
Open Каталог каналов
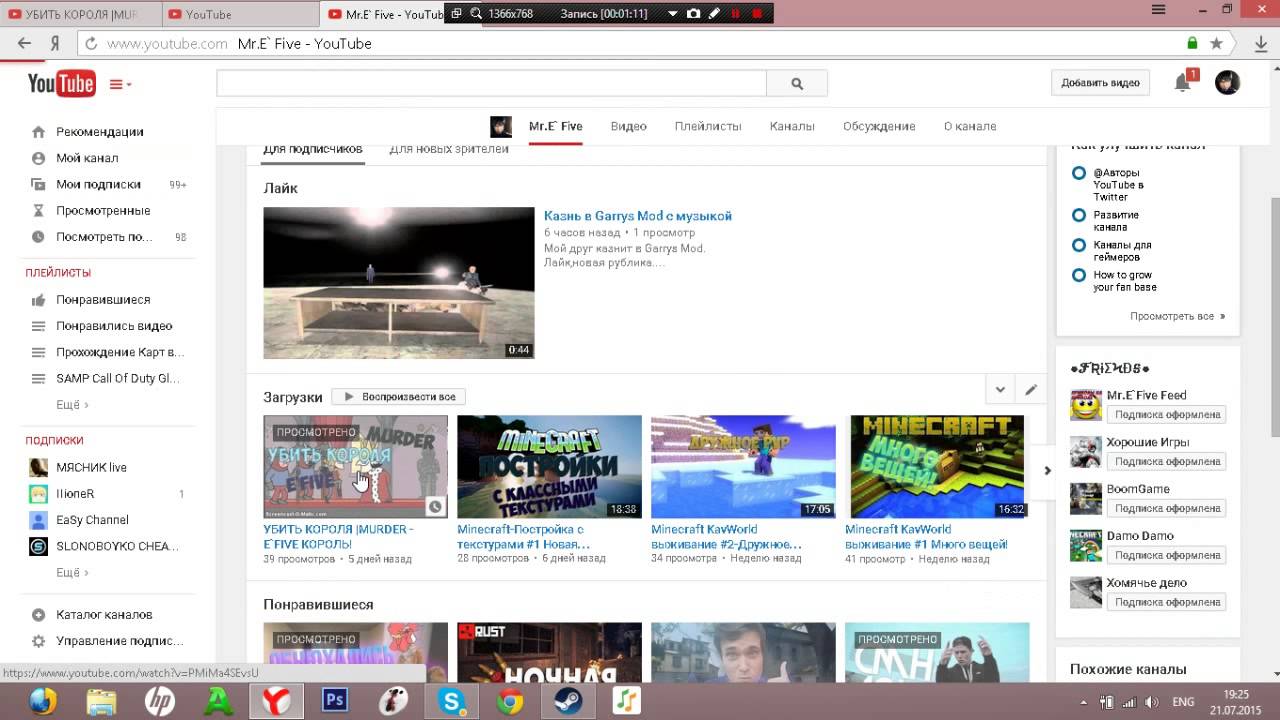click(x=104, y=615)
